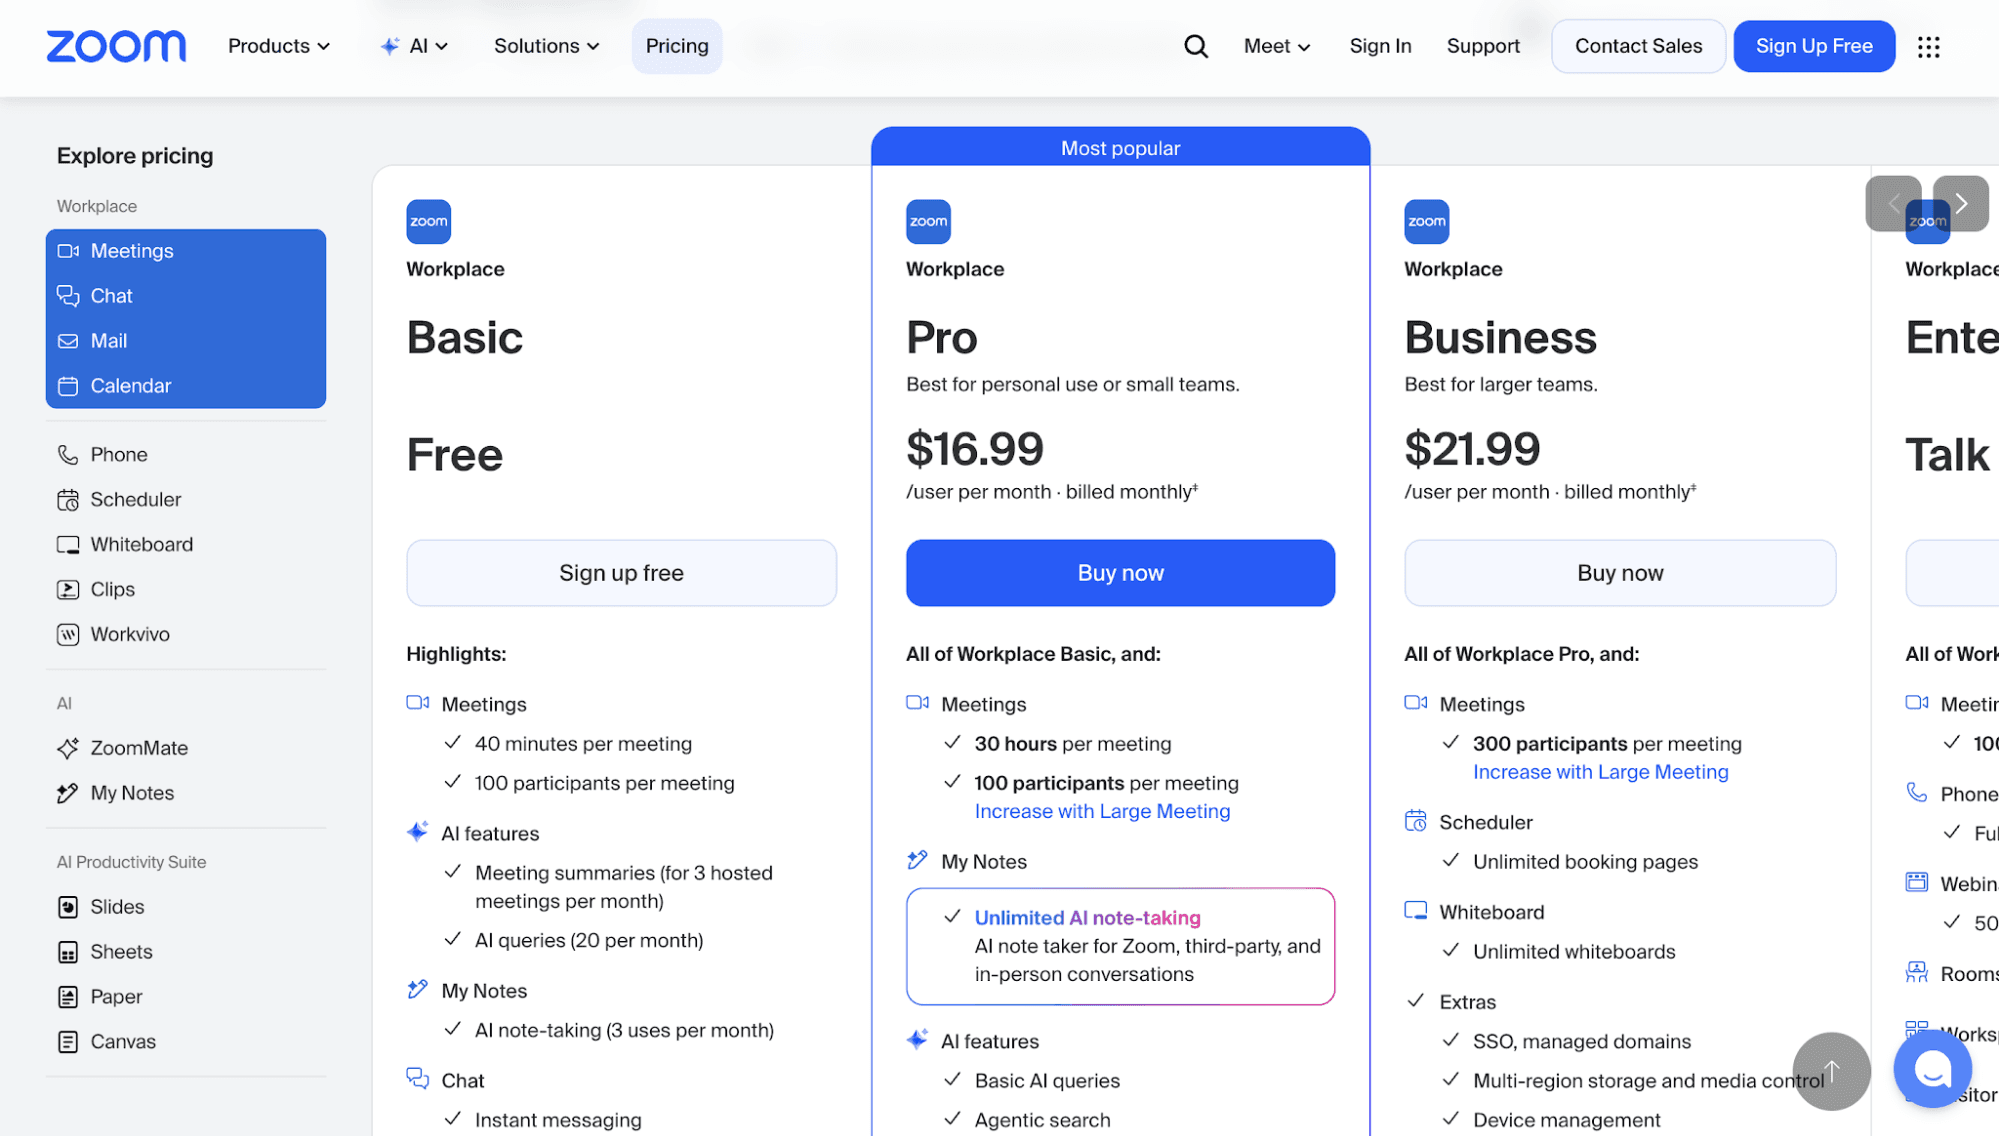Go to previous plans with left arrow

coord(1893,204)
